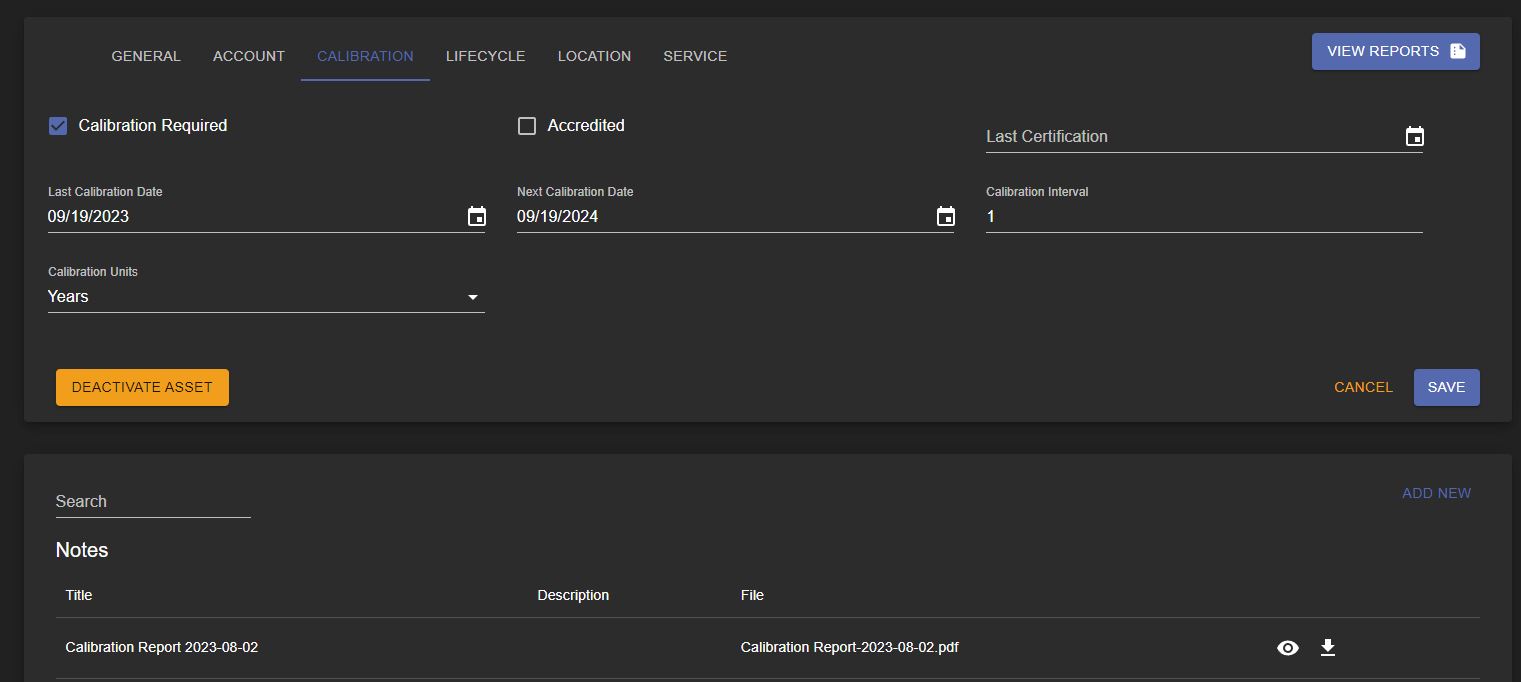Preview the Calibration Report 2023-08-02 note
This screenshot has height=682, width=1521.
pos(1288,647)
